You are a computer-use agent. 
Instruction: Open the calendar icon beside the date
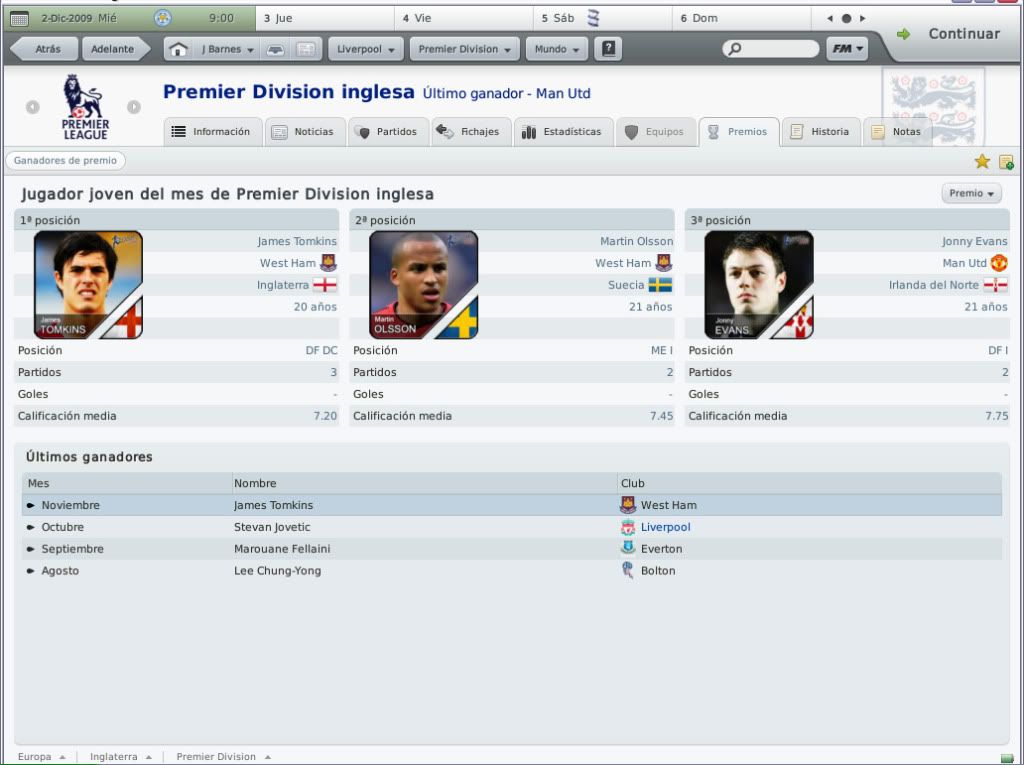pyautogui.click(x=20, y=18)
